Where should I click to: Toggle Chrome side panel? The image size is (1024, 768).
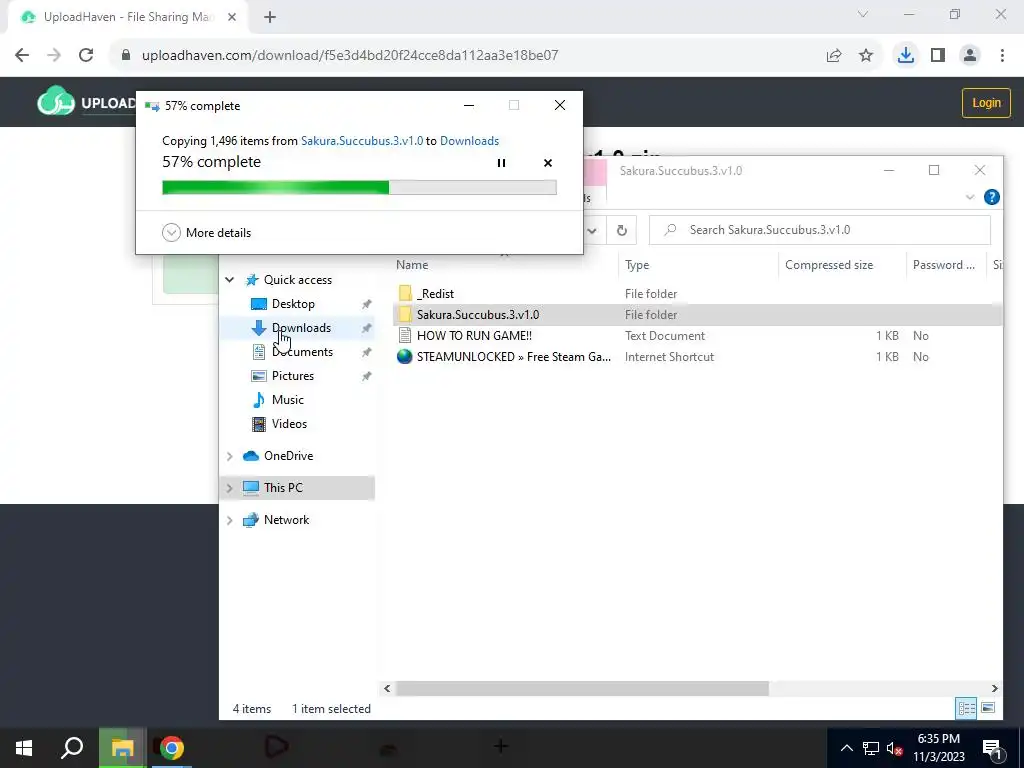(938, 56)
